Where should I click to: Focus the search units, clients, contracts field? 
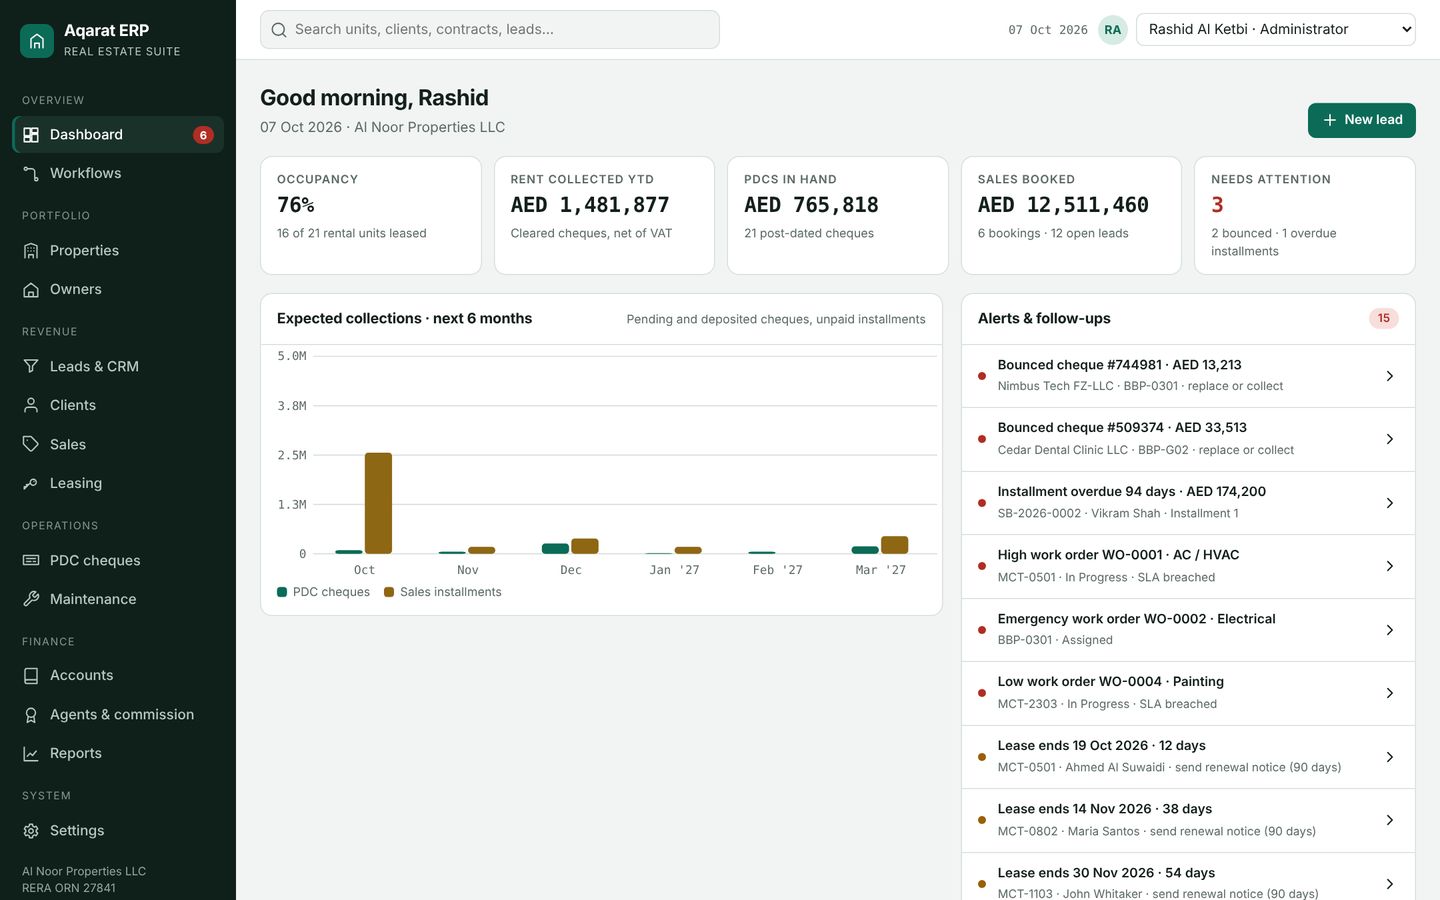tap(490, 30)
